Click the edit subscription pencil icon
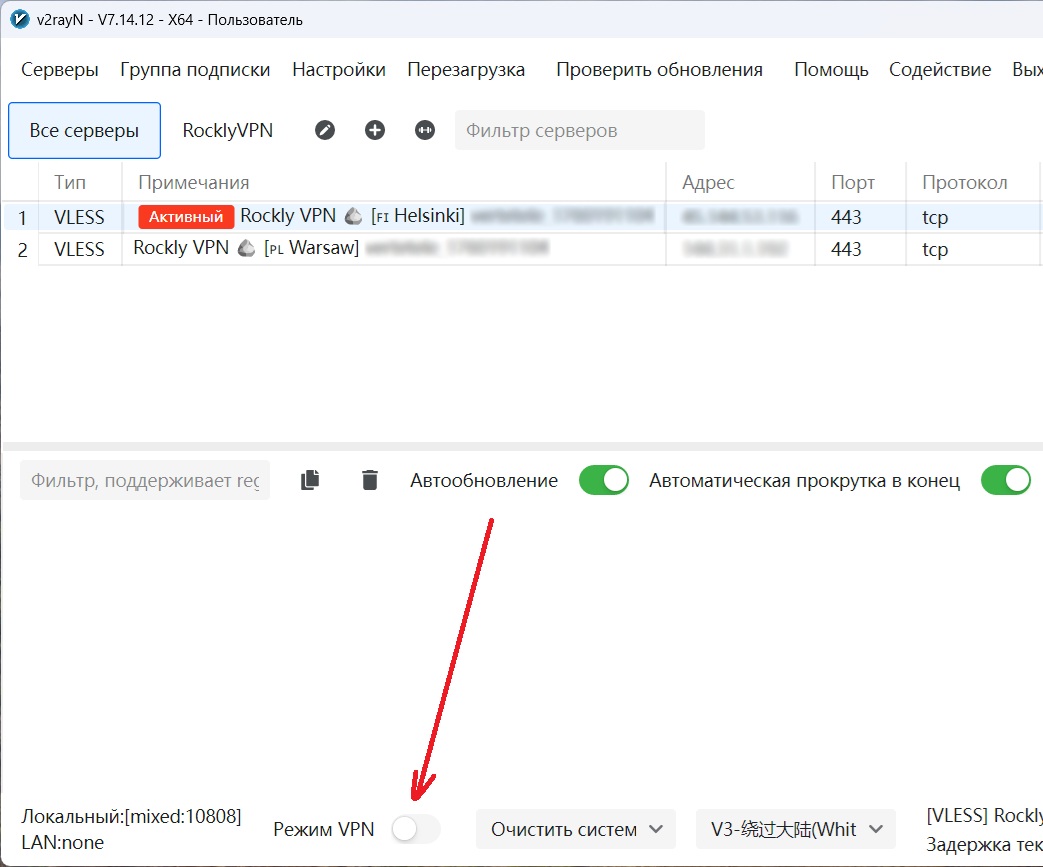 click(x=325, y=130)
